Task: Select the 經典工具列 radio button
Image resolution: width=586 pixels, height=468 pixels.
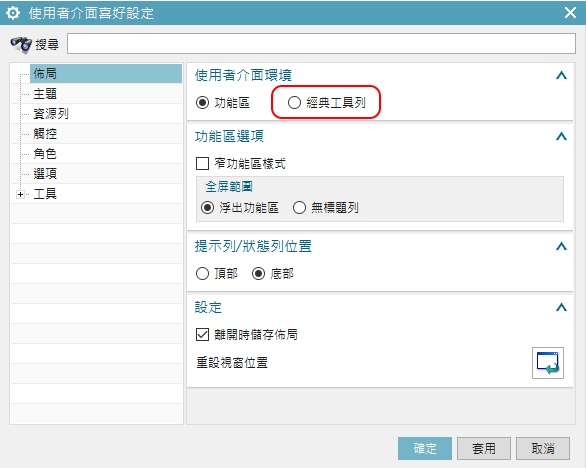Action: coord(294,102)
